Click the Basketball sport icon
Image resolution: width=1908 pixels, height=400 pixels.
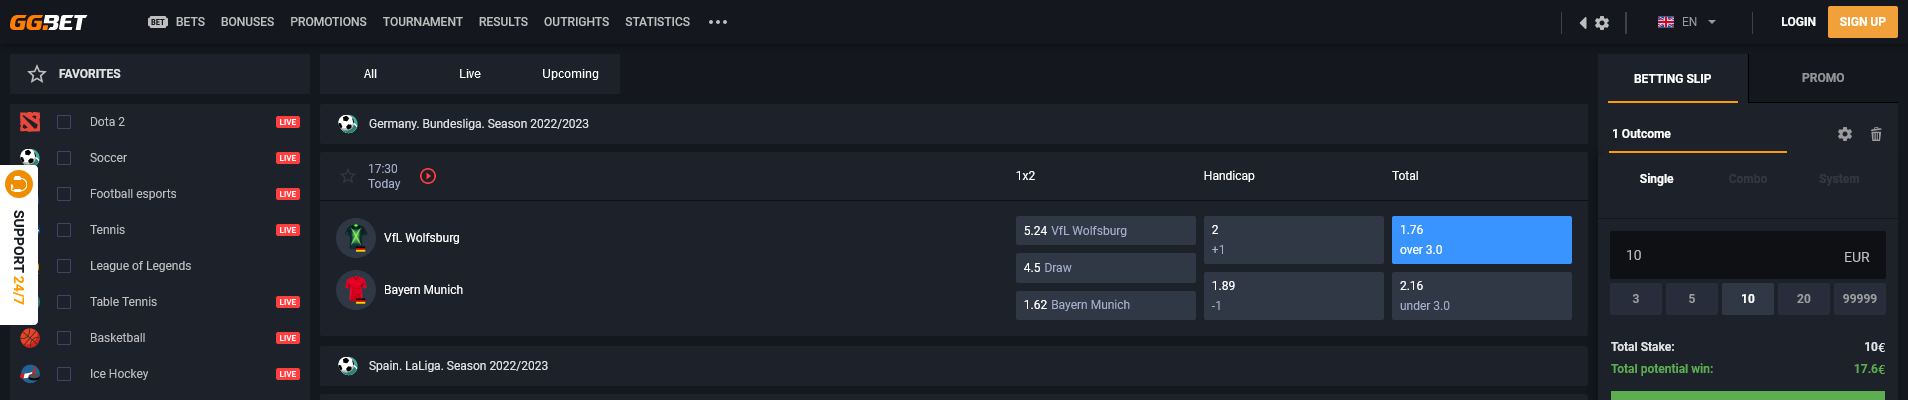pyautogui.click(x=30, y=338)
